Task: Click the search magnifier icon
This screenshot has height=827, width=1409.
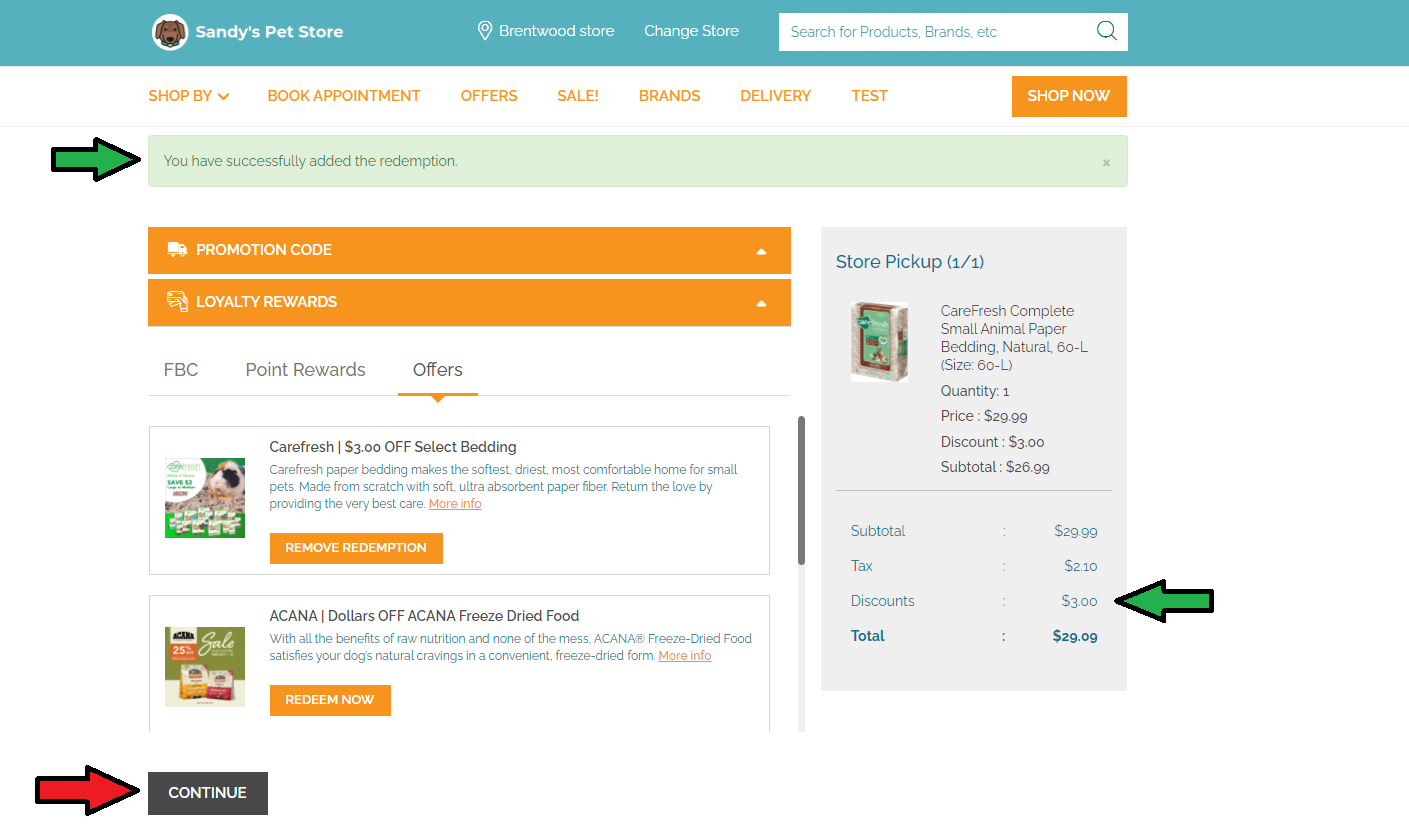Action: [1106, 31]
